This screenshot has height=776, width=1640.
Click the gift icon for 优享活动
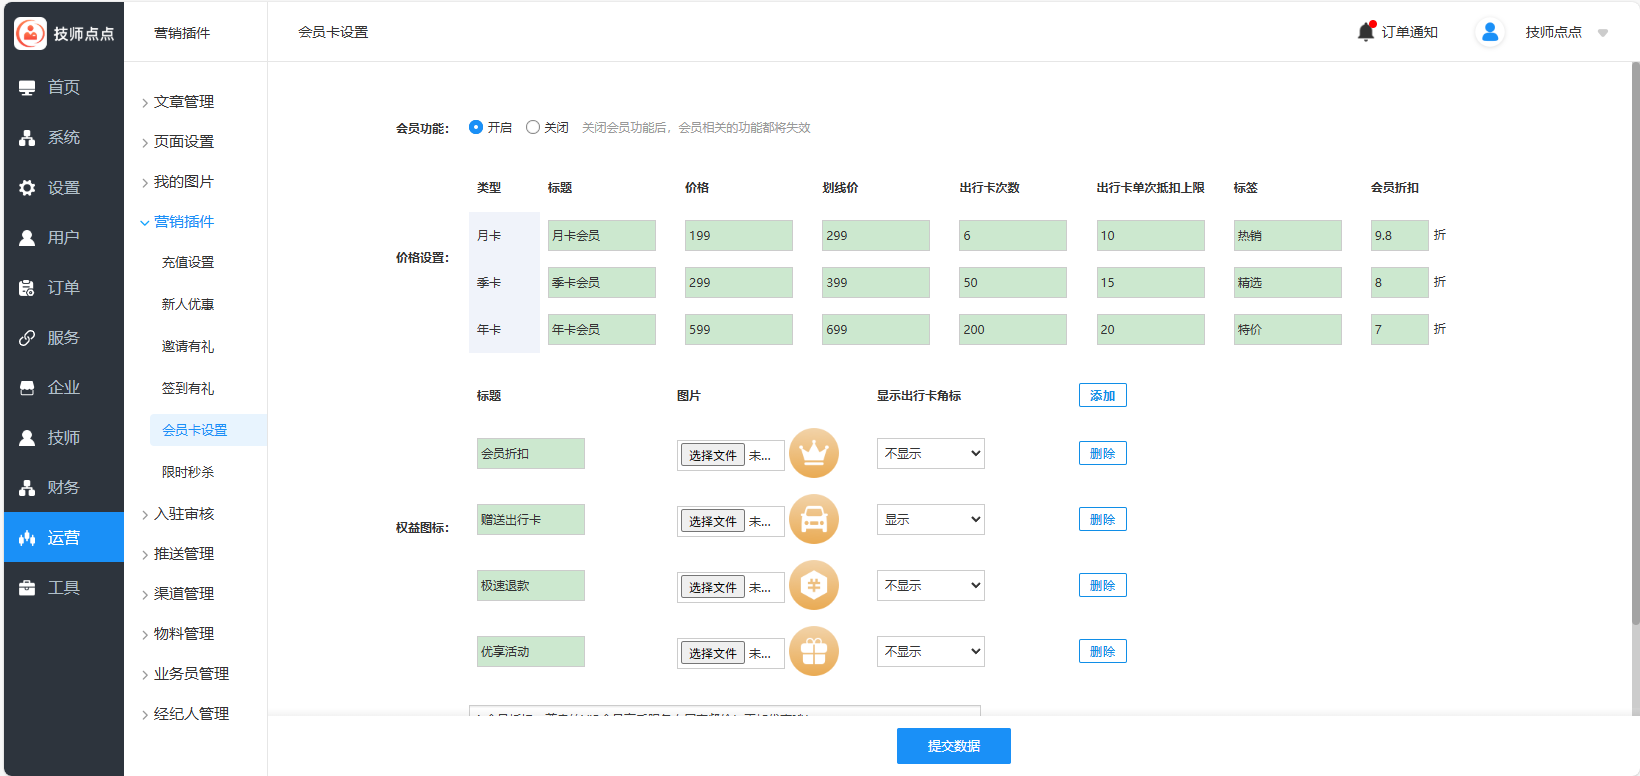pyautogui.click(x=813, y=652)
